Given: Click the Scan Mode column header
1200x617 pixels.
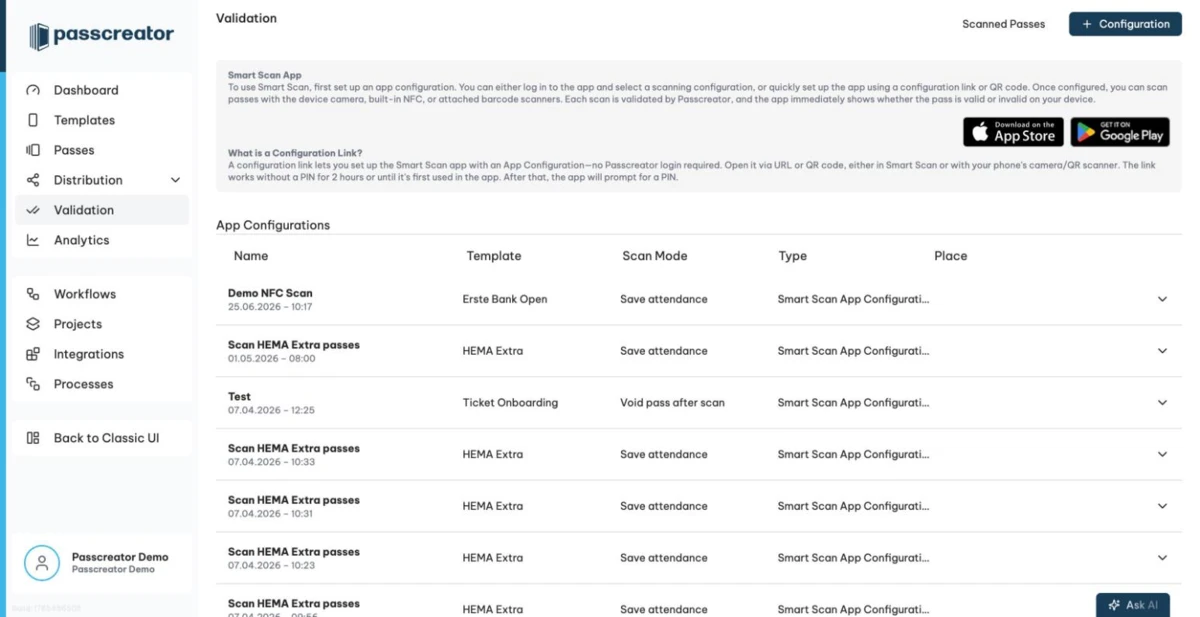Looking at the screenshot, I should pyautogui.click(x=655, y=256).
